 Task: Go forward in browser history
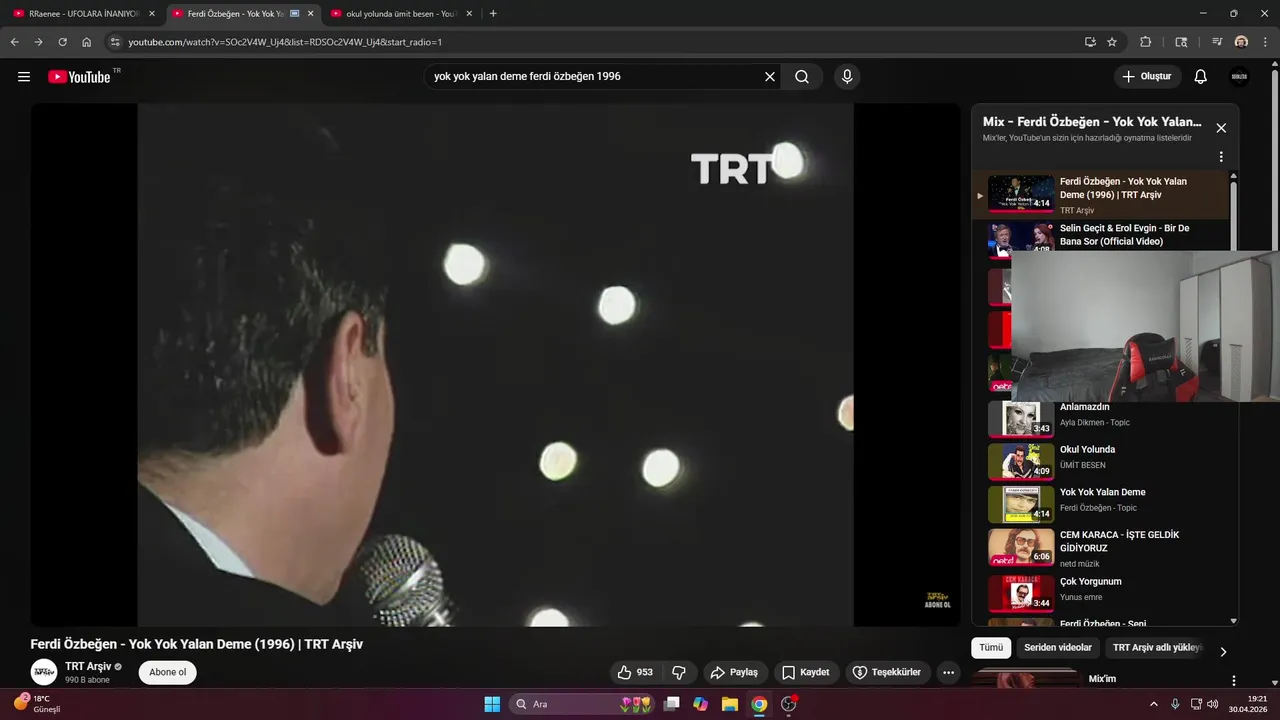click(x=38, y=42)
